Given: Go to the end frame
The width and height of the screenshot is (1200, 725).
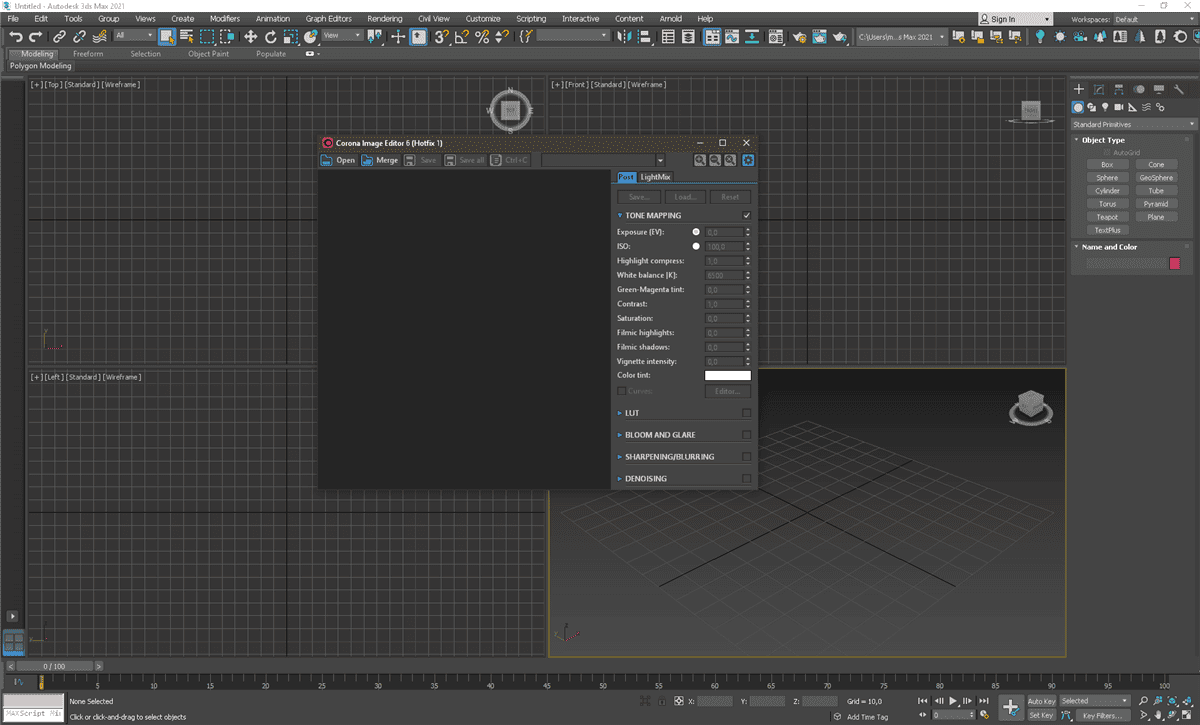Looking at the screenshot, I should (983, 701).
